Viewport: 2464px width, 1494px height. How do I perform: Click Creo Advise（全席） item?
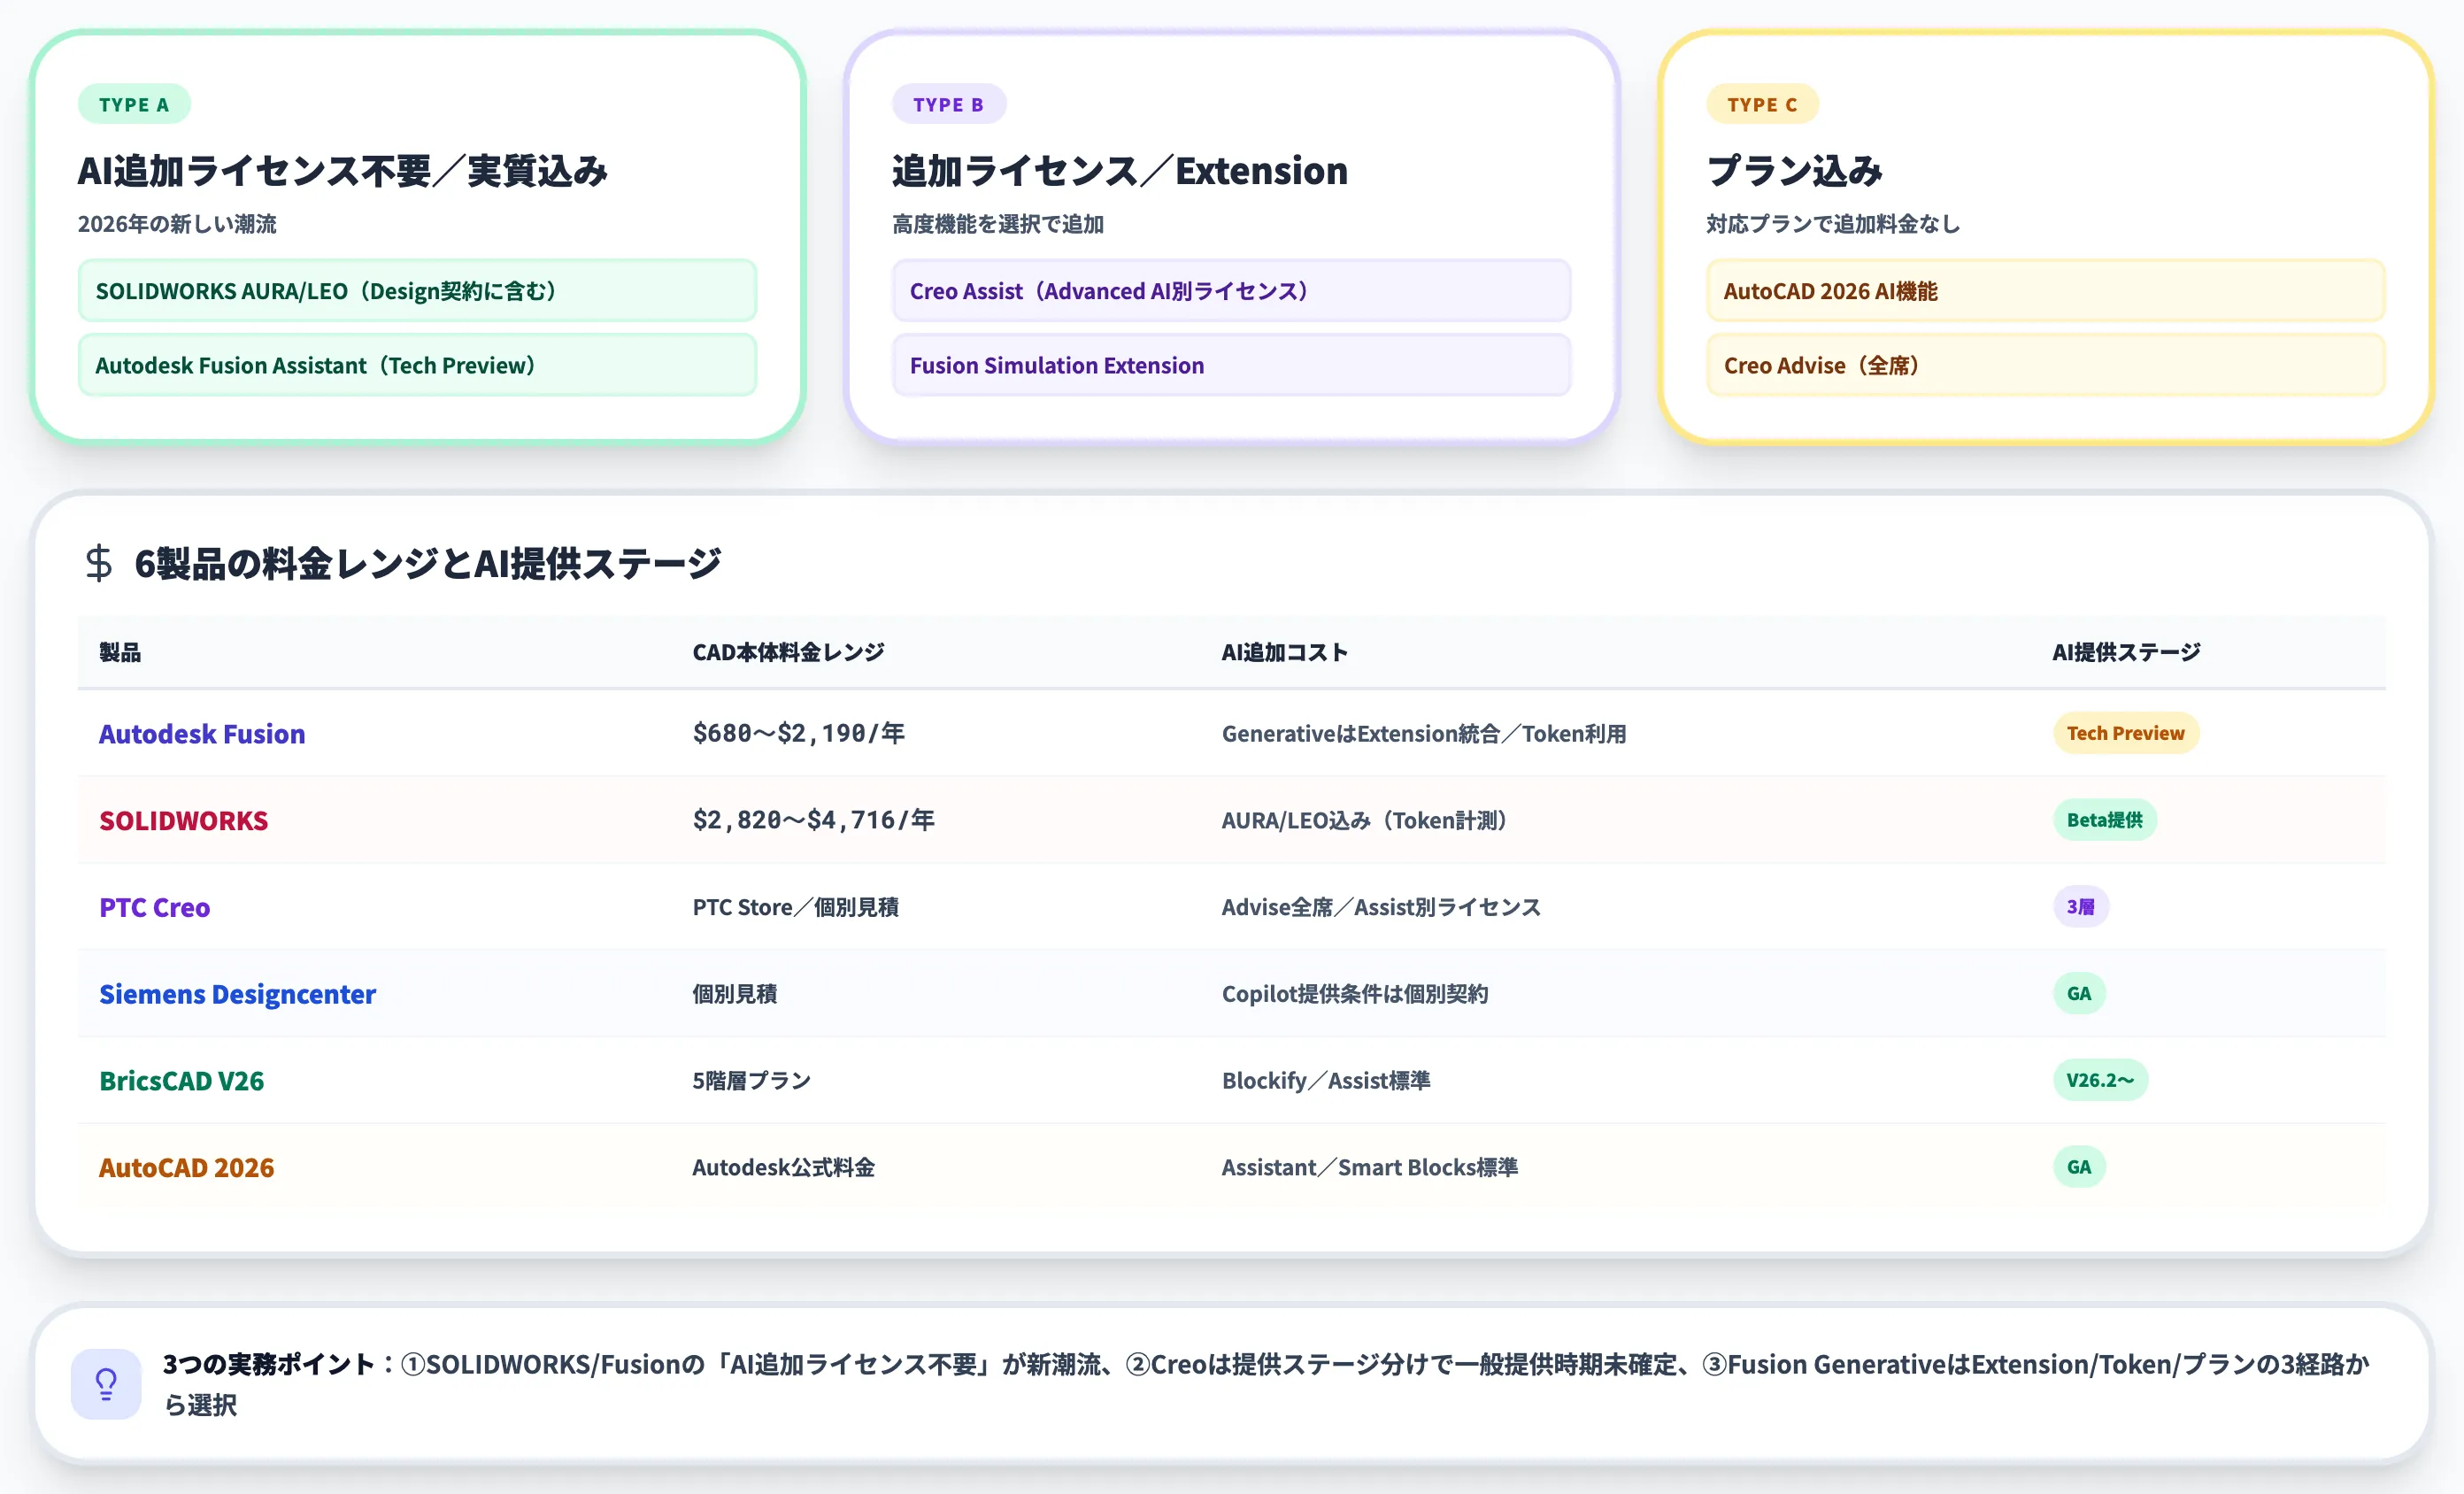click(2045, 365)
